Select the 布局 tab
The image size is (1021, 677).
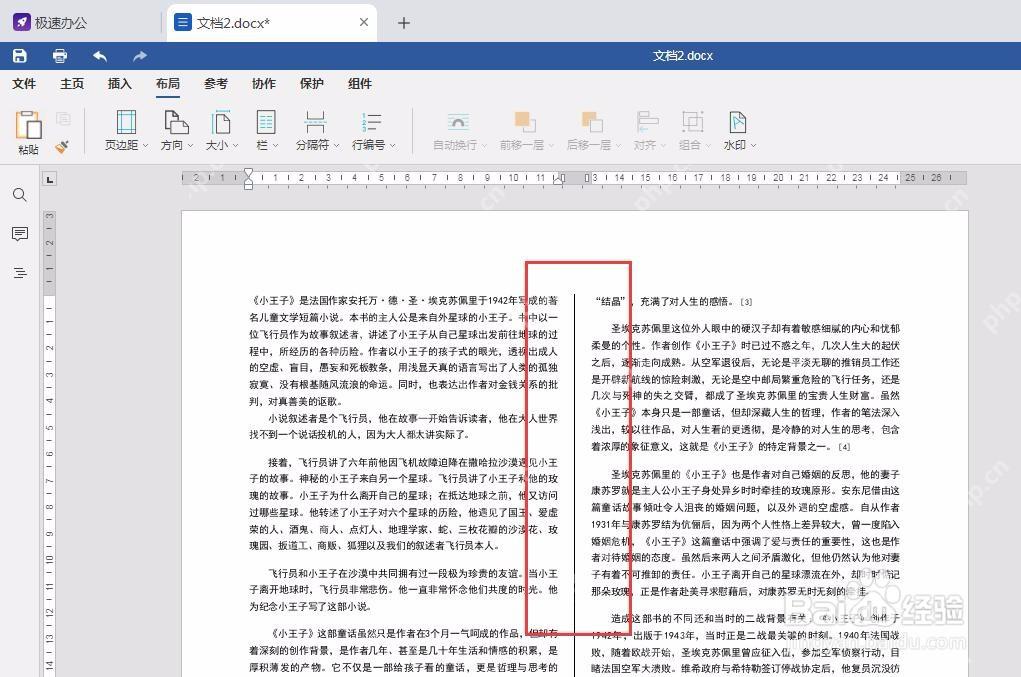click(168, 83)
